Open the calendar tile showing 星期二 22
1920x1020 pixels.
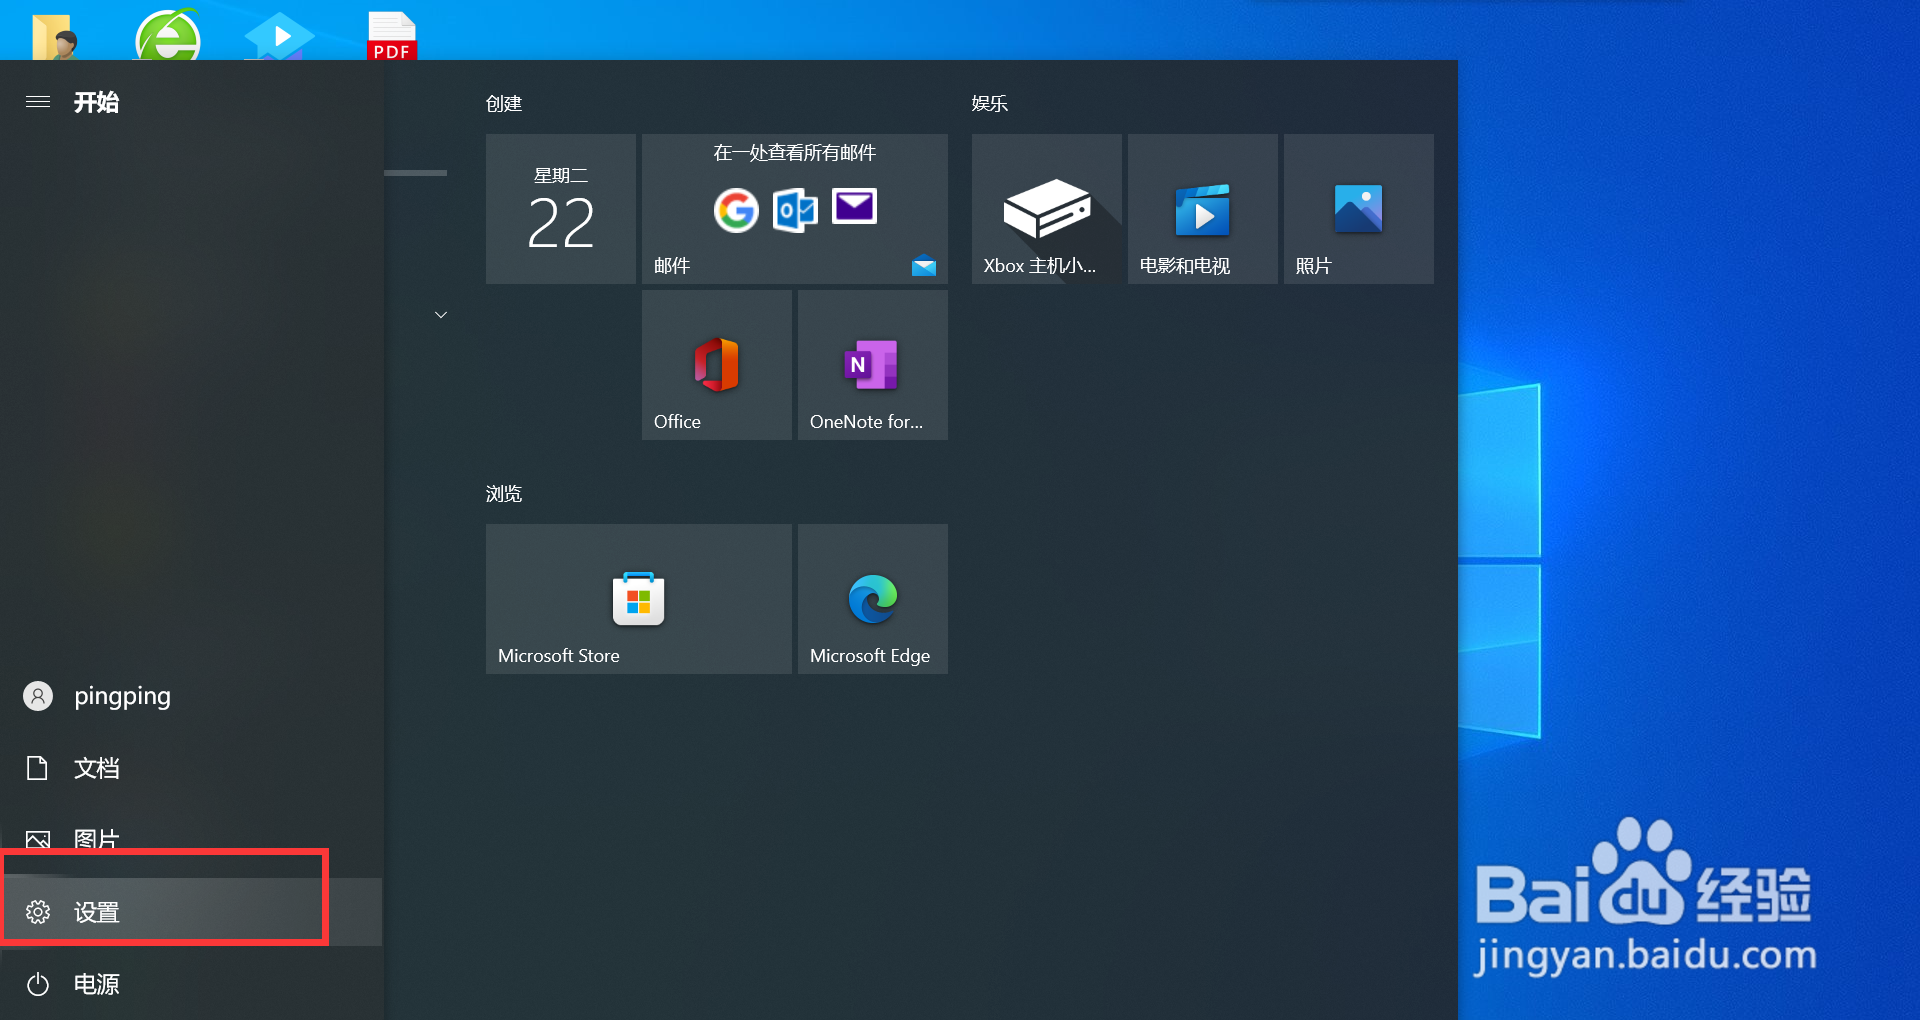click(561, 209)
